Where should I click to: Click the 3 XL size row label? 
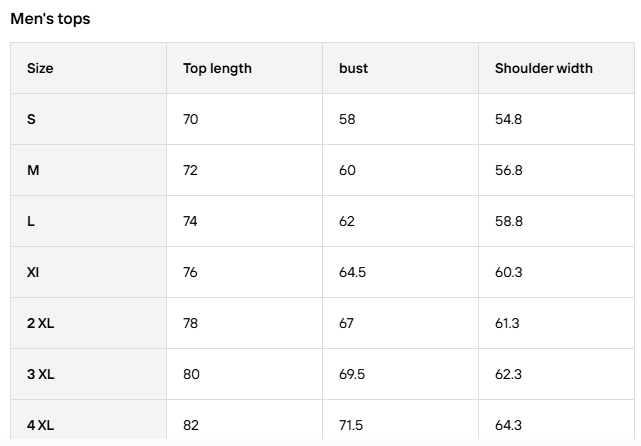[x=40, y=375]
